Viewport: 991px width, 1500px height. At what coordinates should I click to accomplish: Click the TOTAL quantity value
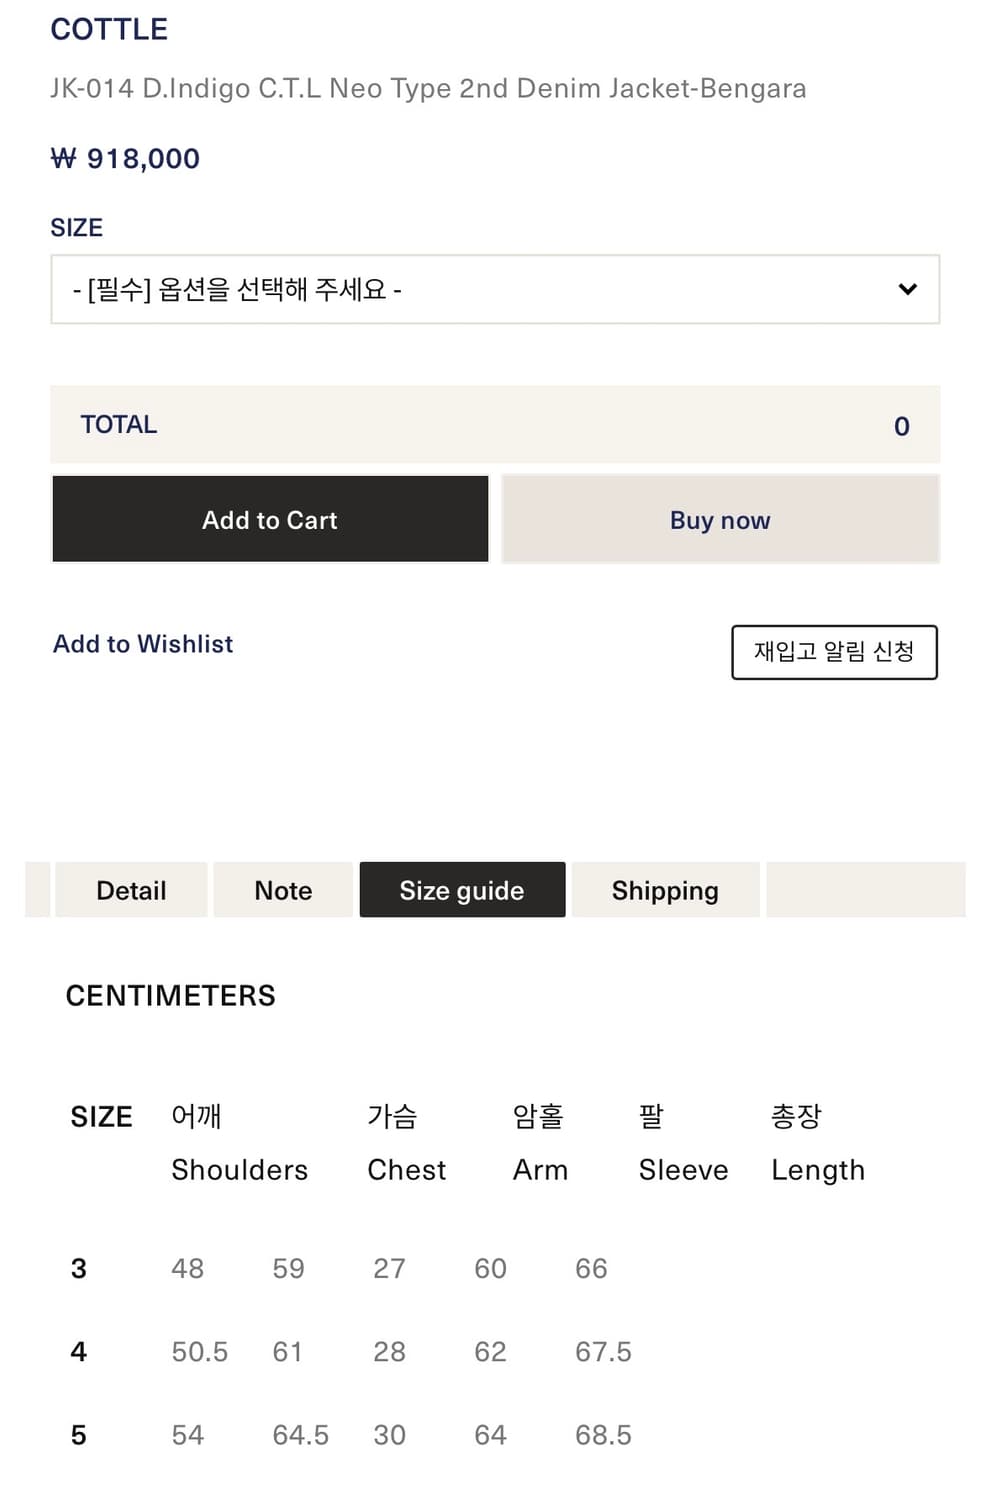pyautogui.click(x=901, y=426)
